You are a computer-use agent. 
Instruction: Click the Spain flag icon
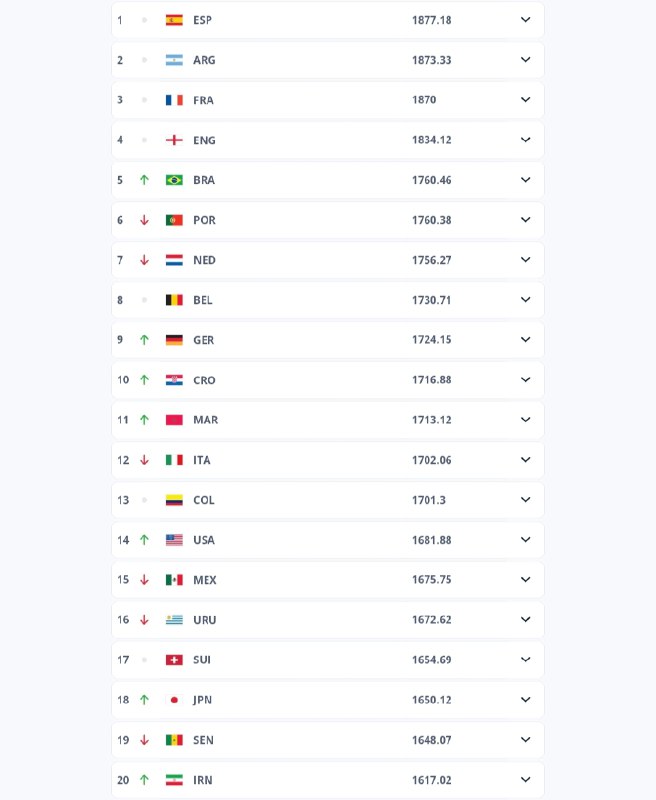click(174, 20)
